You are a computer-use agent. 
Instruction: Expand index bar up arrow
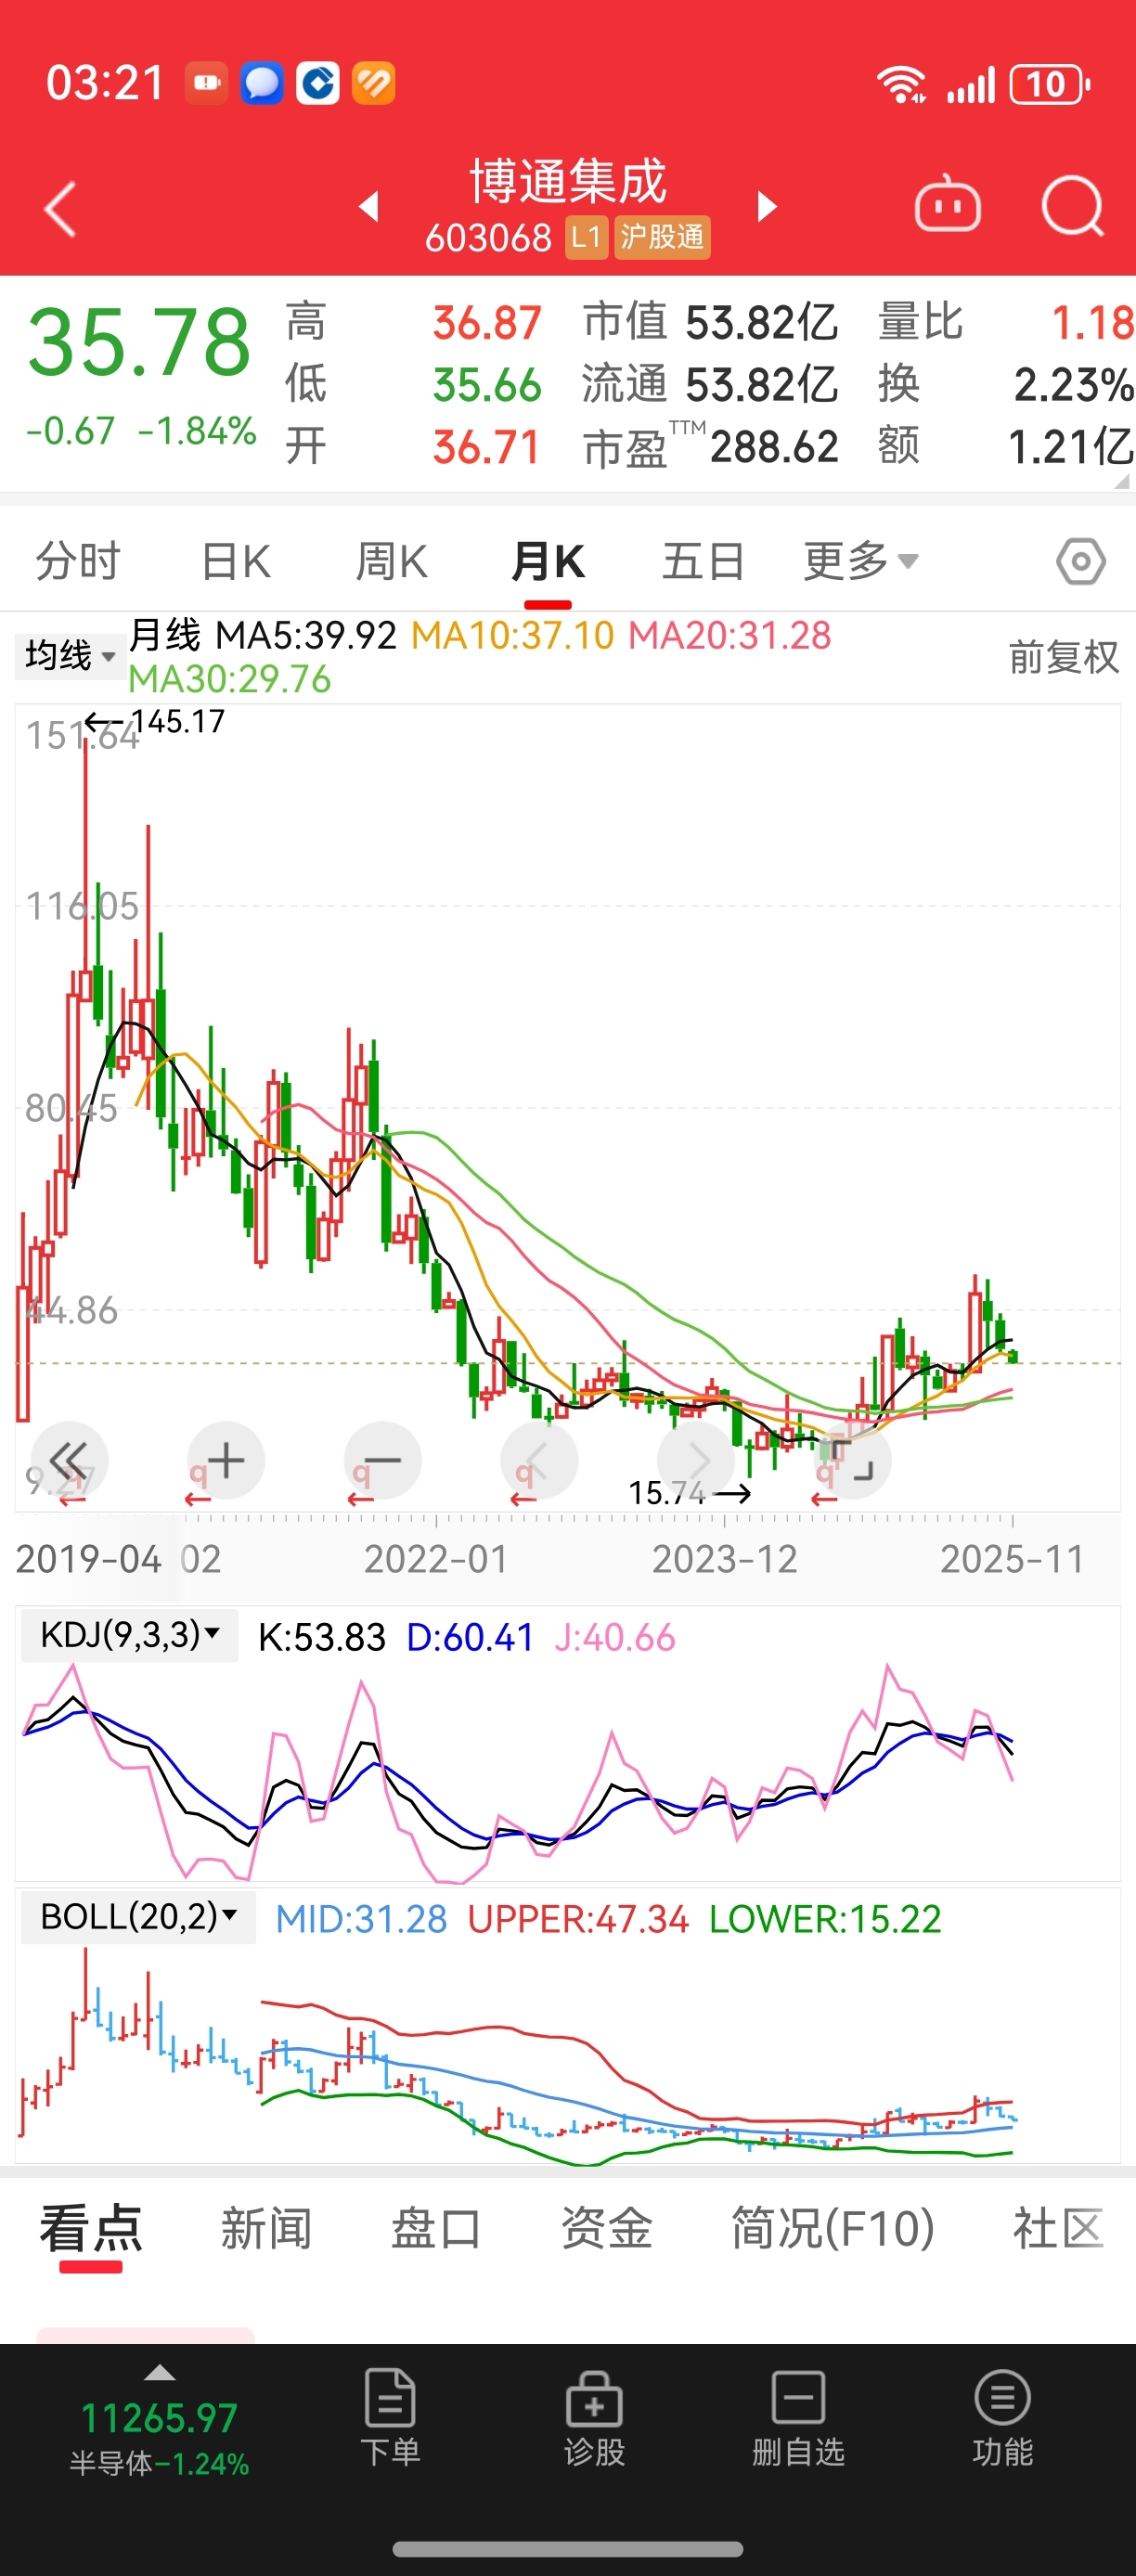[x=160, y=2373]
